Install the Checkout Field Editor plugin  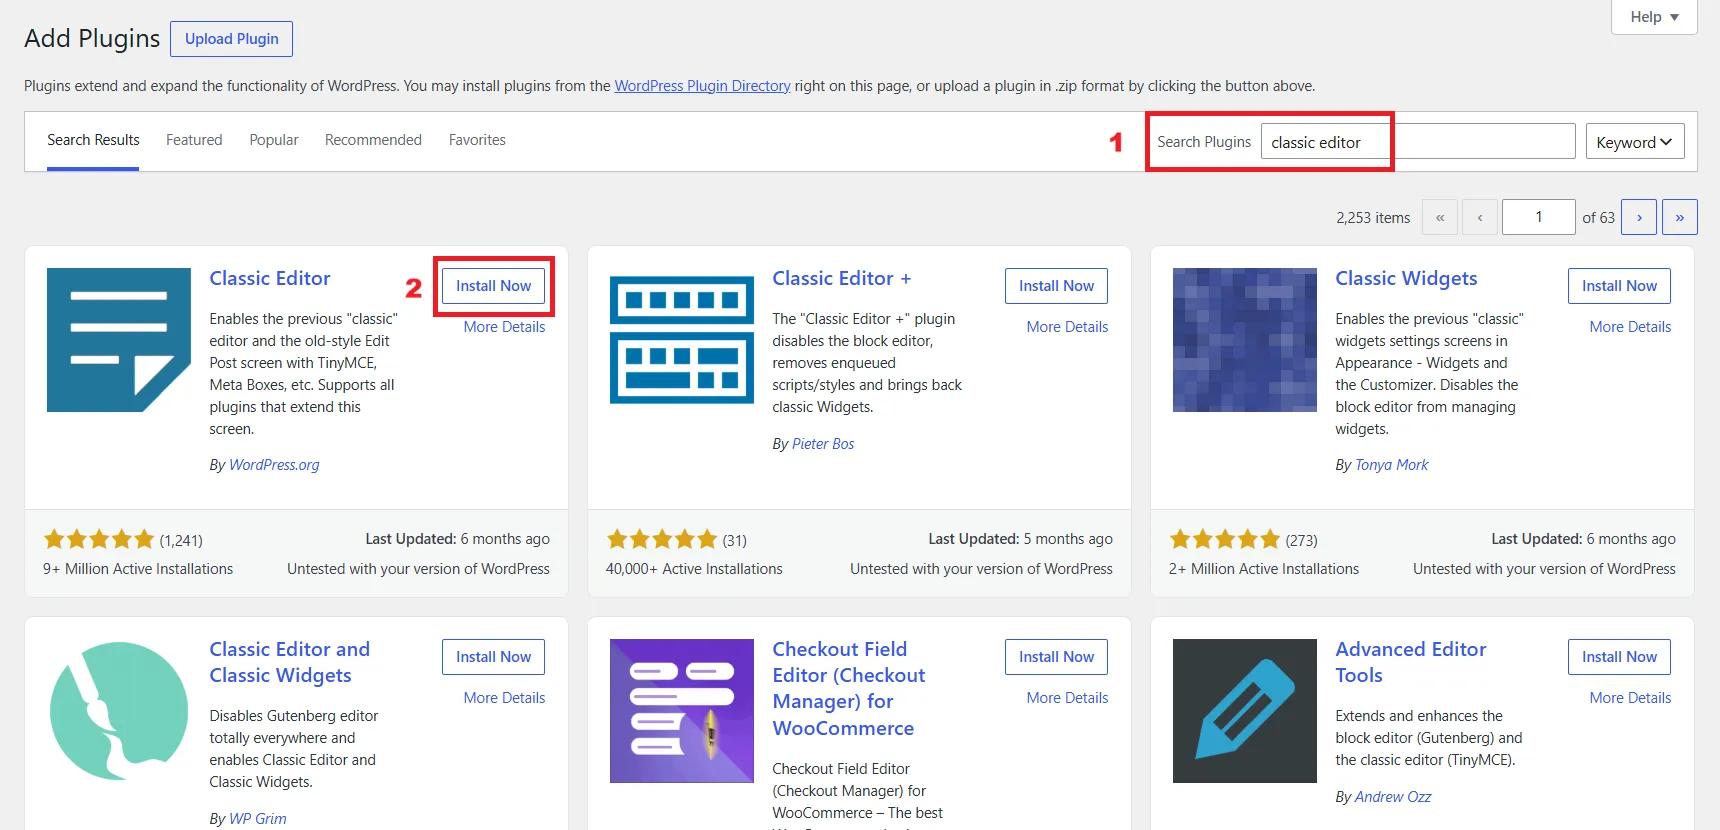click(x=1057, y=657)
